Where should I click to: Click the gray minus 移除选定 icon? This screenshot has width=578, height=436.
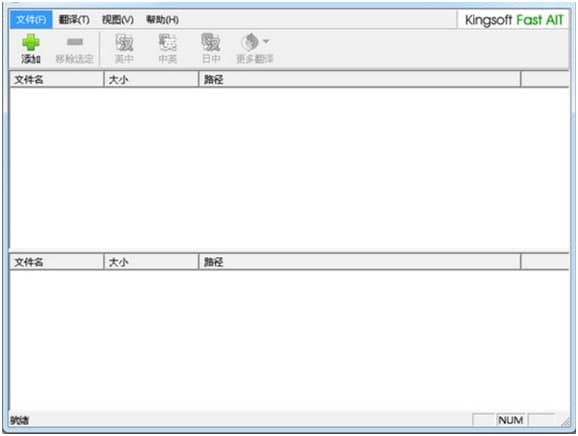[75, 42]
